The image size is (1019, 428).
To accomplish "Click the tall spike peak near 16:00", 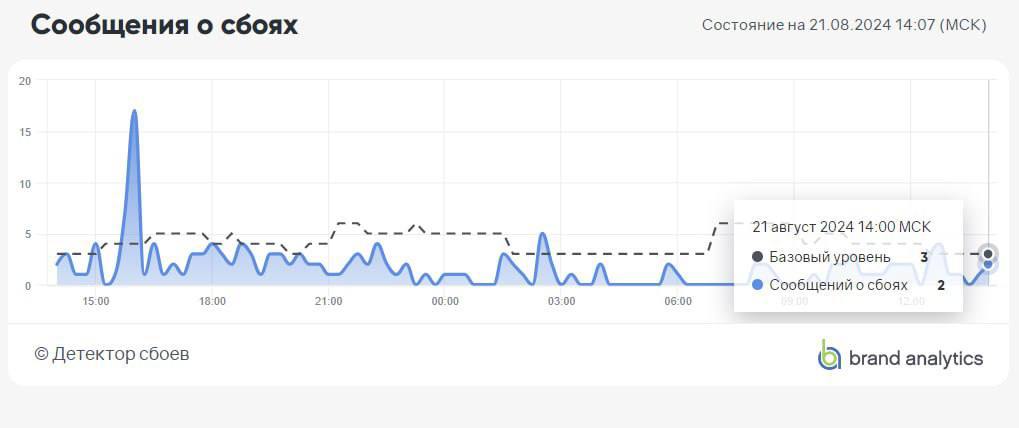I will point(134,112).
